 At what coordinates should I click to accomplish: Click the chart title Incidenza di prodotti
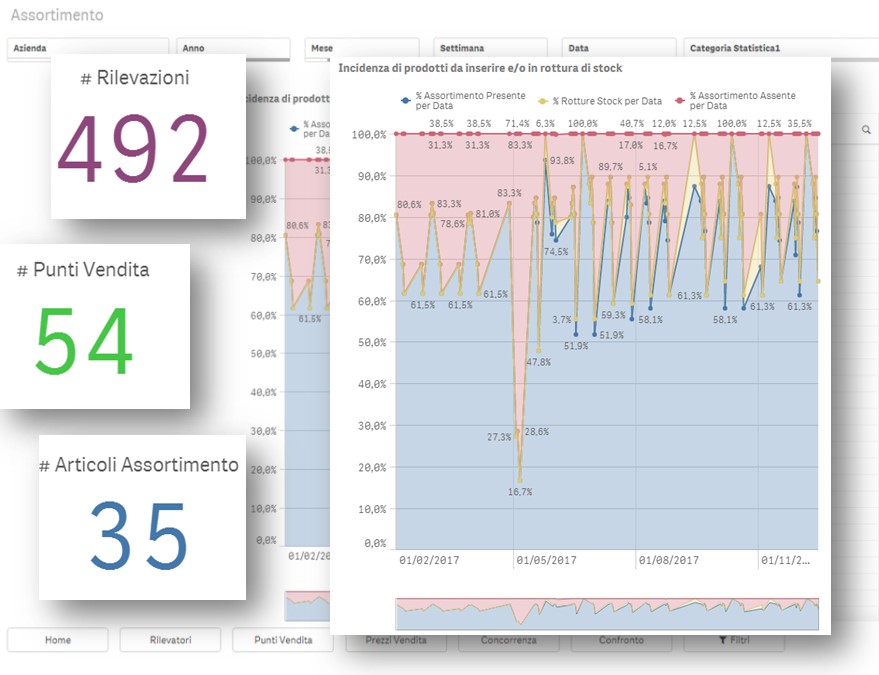coord(480,68)
